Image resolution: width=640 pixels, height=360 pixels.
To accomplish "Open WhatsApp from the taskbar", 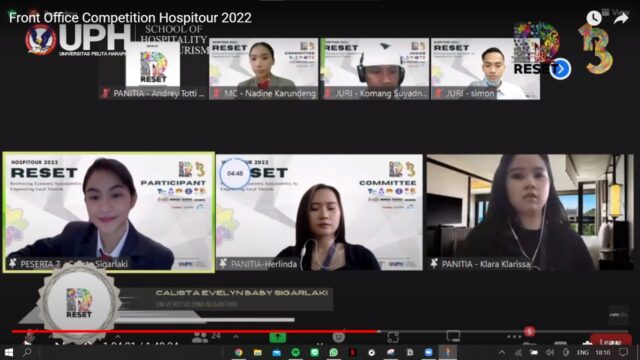I will pos(333,352).
